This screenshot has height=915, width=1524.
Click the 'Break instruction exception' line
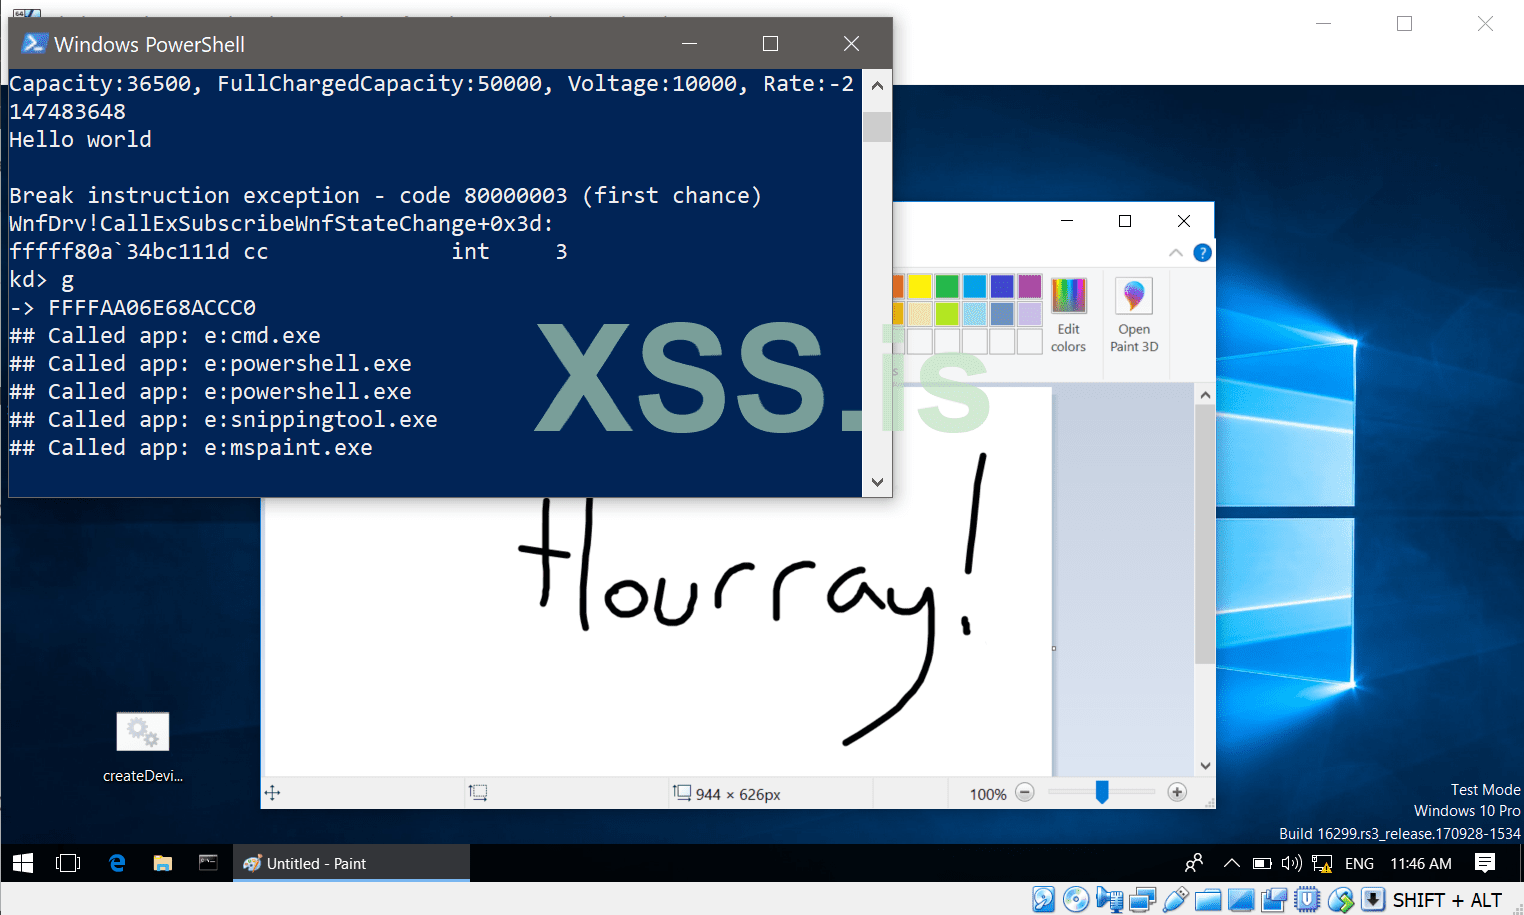pos(385,196)
